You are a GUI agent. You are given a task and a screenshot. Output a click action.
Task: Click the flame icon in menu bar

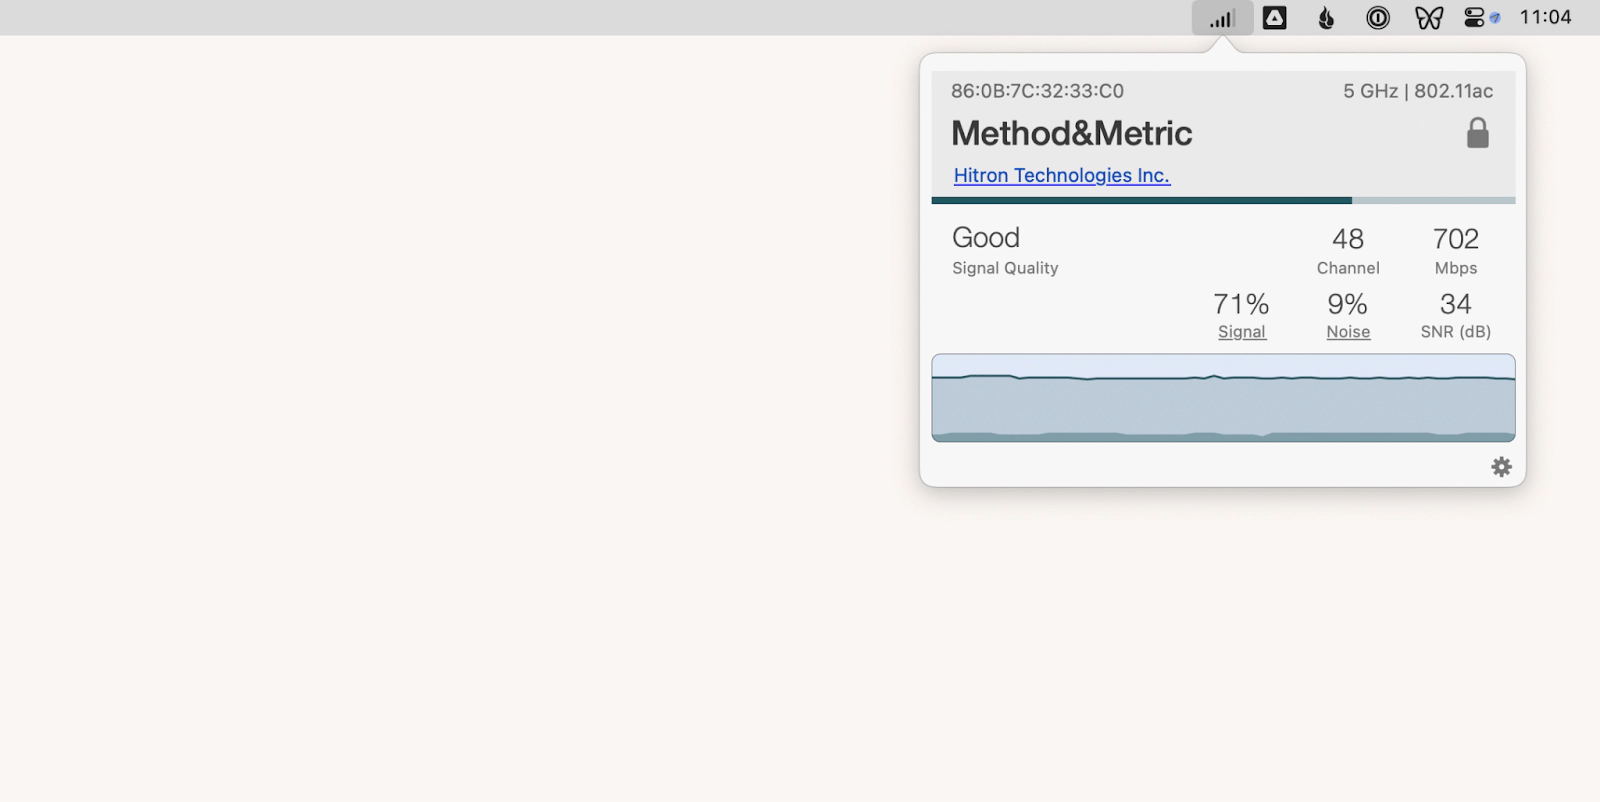1326,18
